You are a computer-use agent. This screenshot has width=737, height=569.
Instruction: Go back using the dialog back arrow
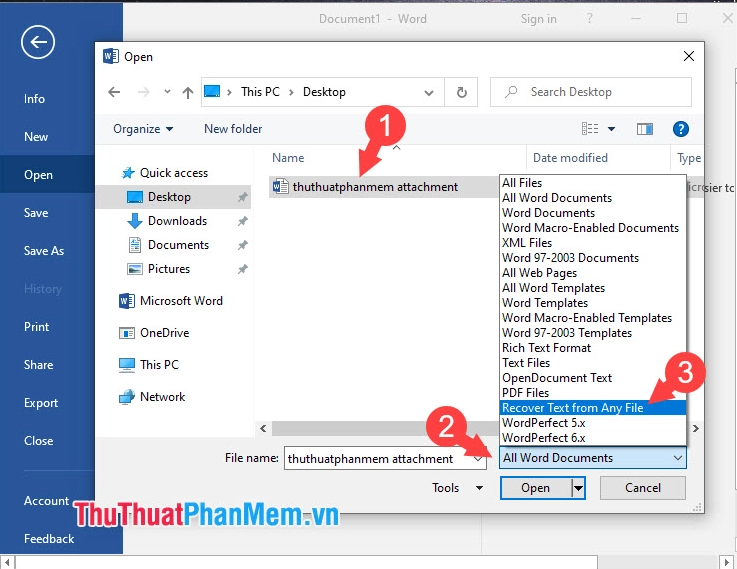pyautogui.click(x=114, y=92)
